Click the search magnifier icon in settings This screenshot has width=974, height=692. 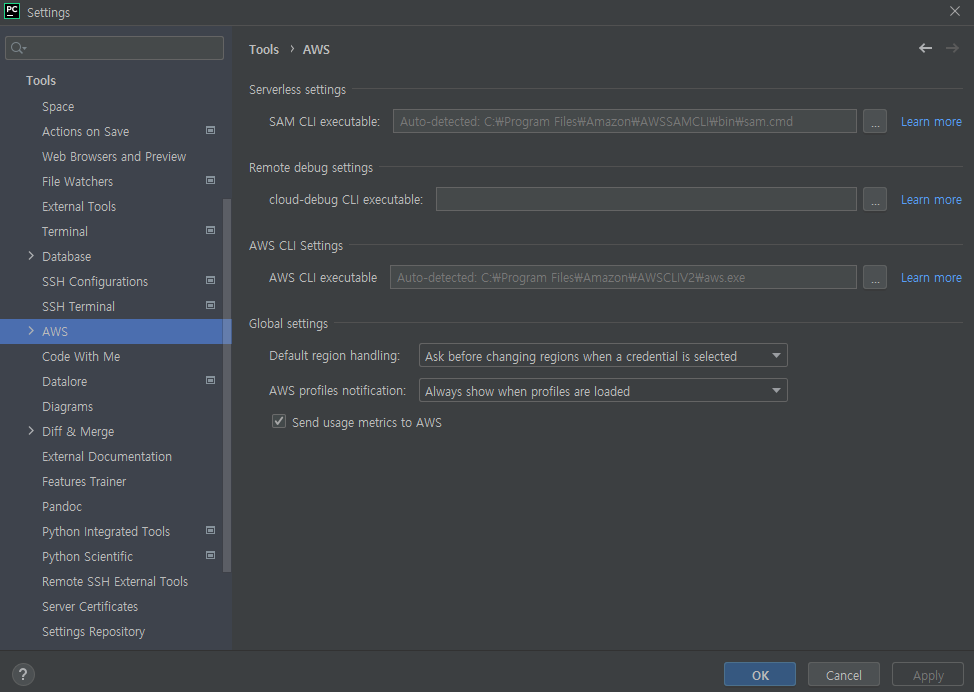click(17, 48)
